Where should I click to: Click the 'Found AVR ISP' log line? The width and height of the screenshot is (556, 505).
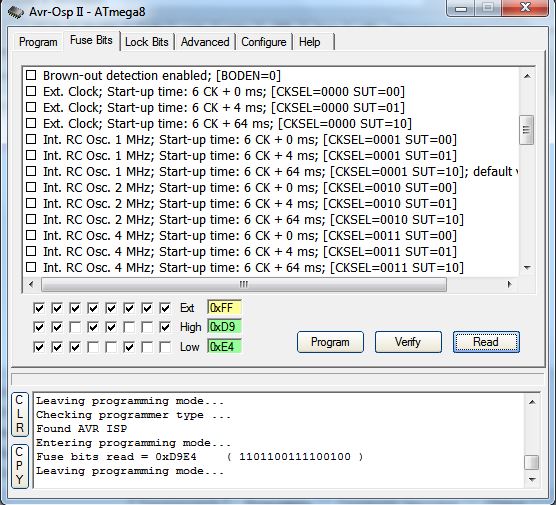[x=81, y=429]
